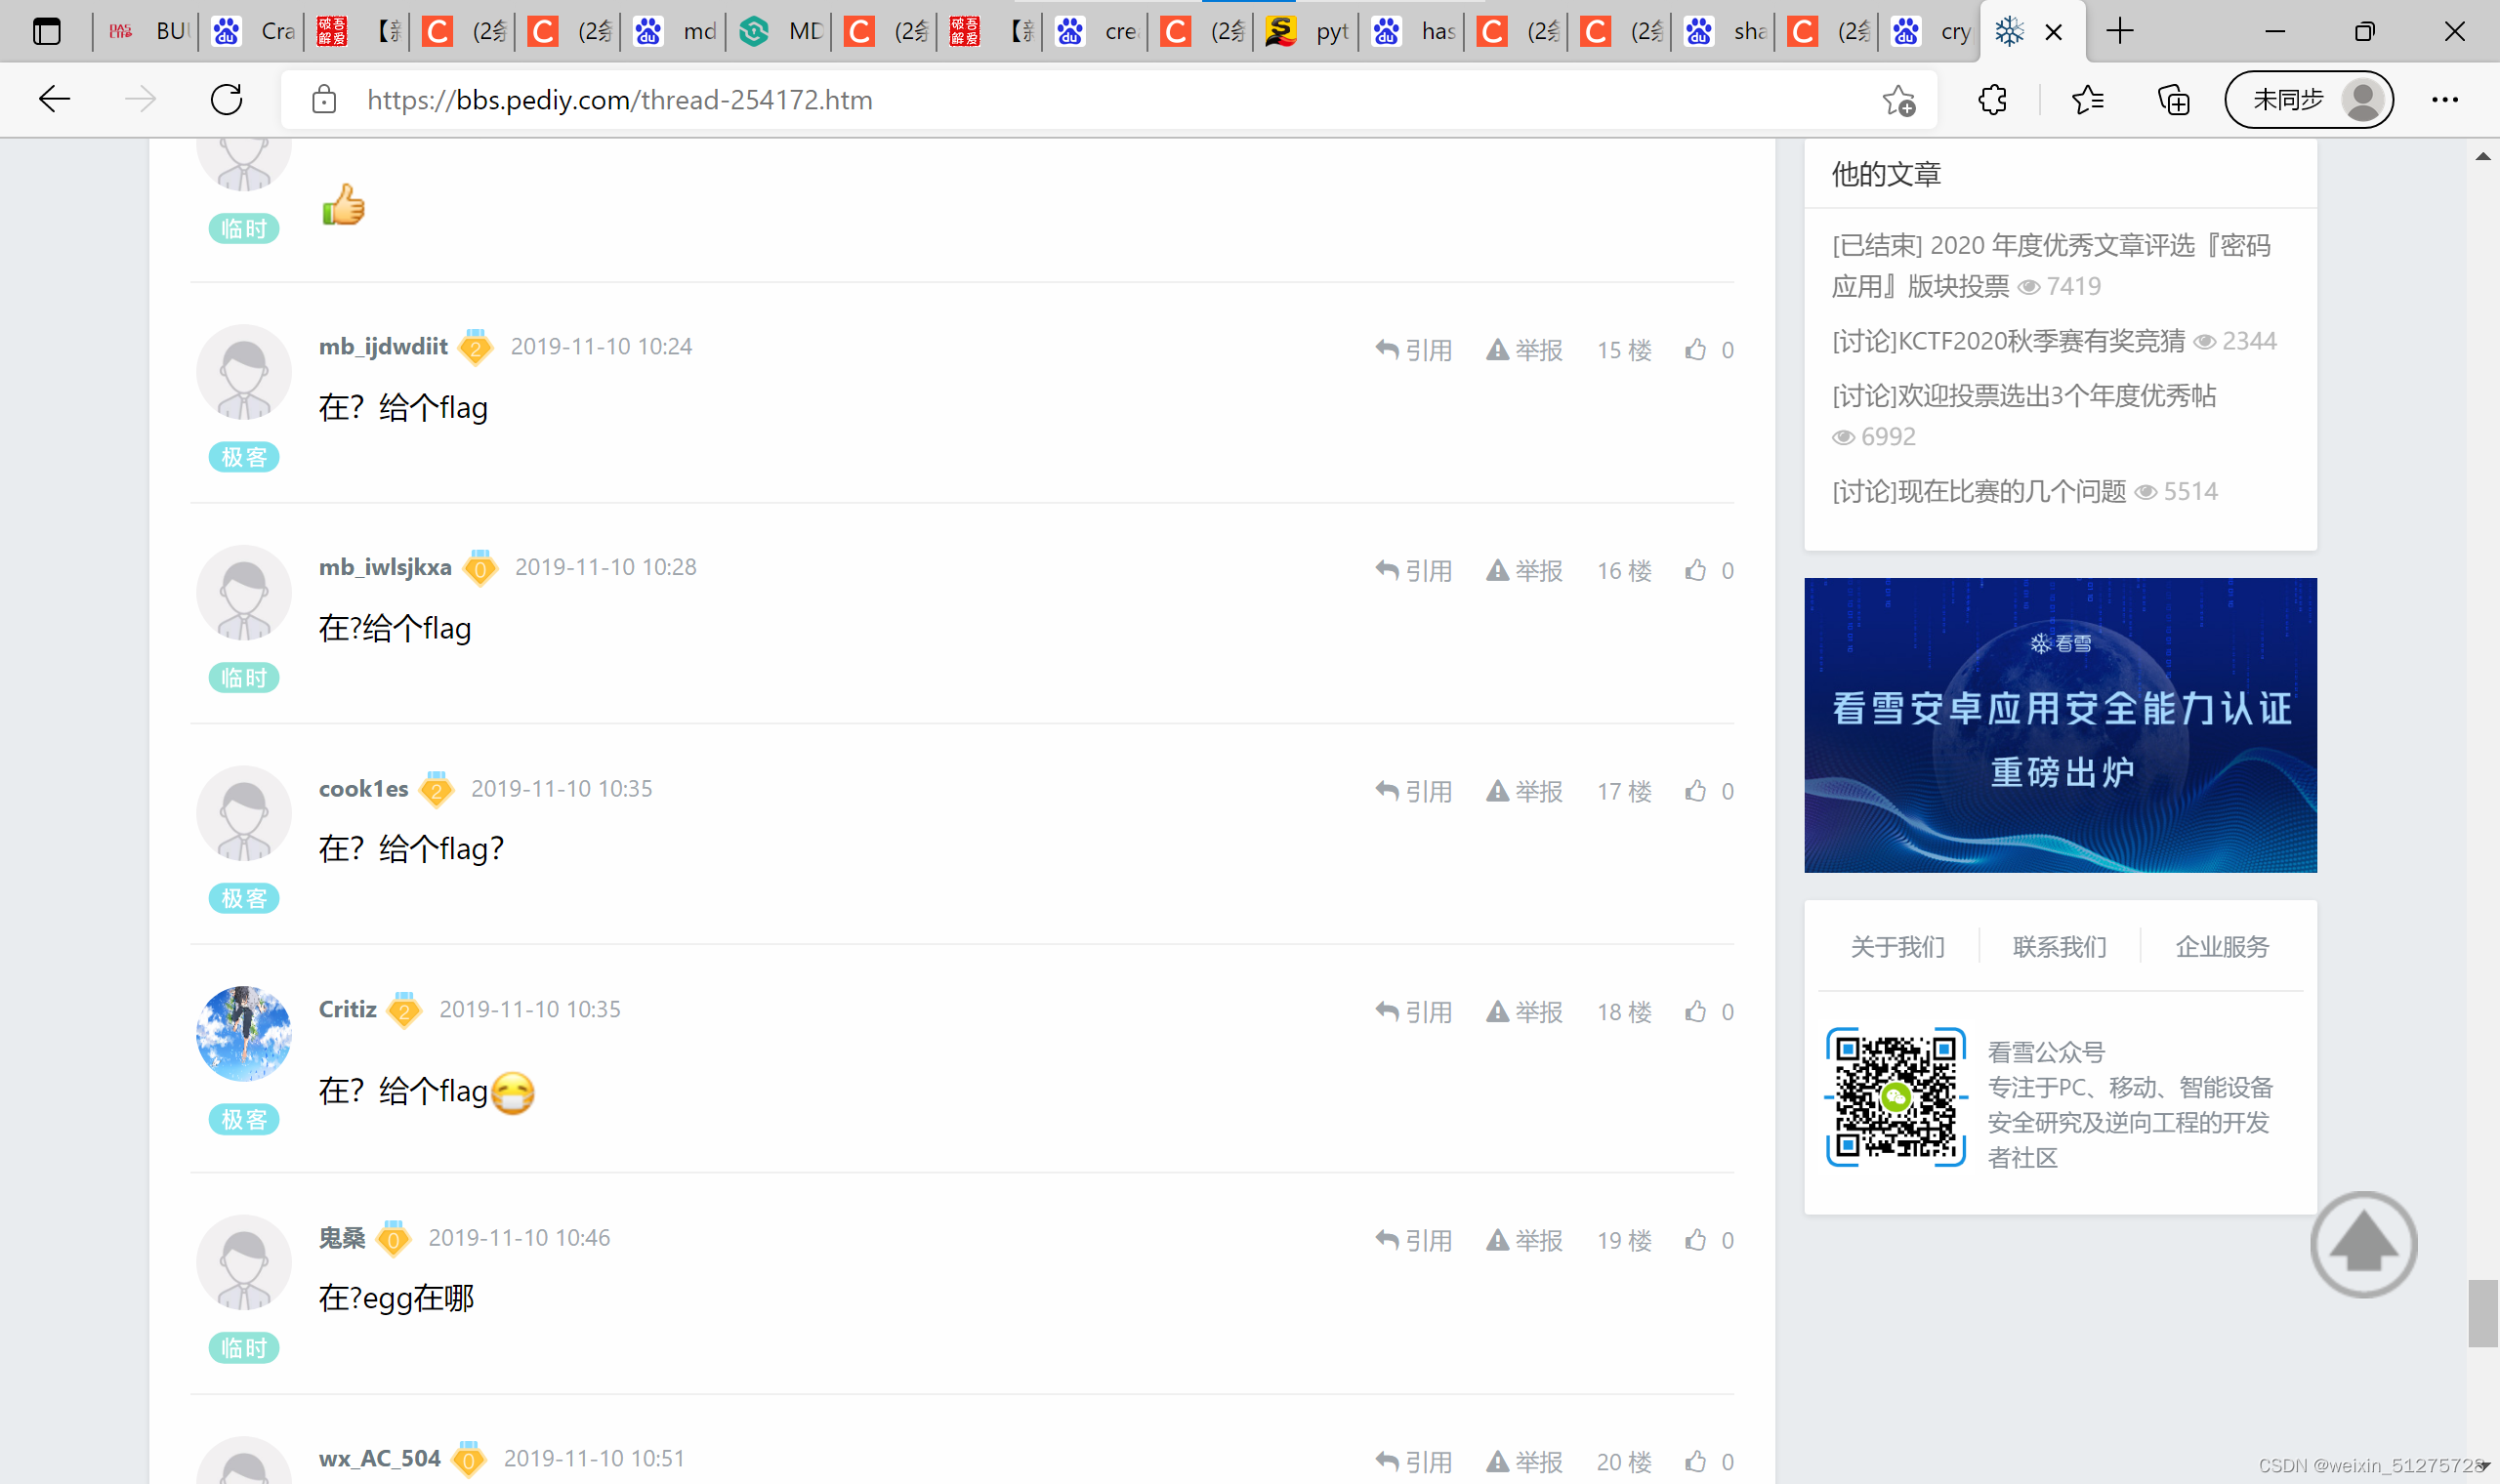Reload the current page
2500x1484 pixels.
[x=227, y=99]
